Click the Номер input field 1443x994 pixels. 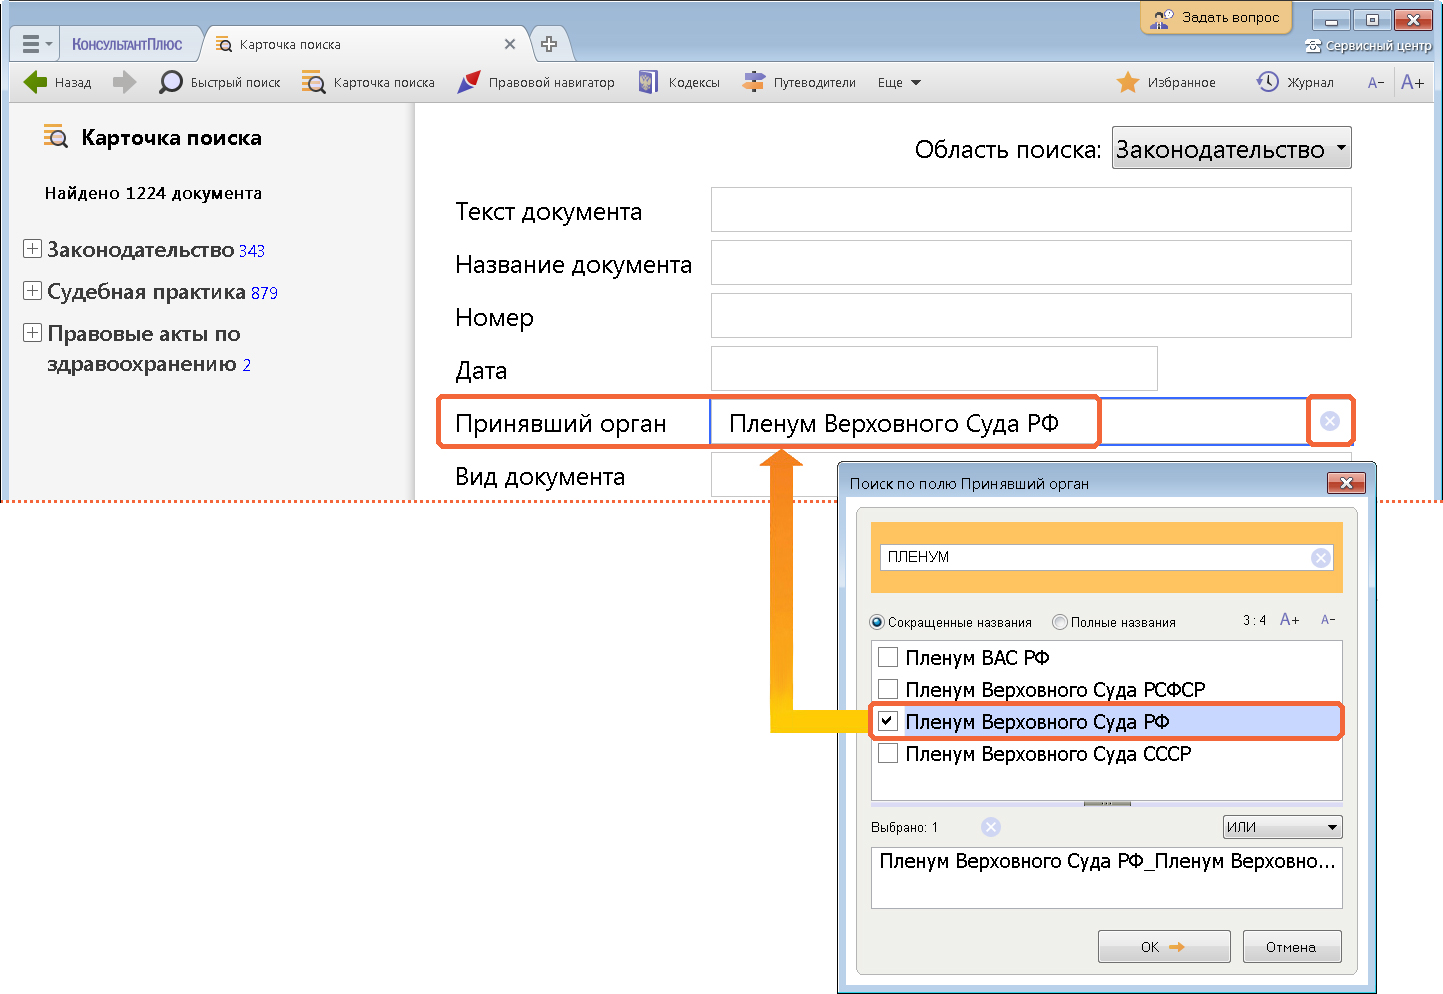pyautogui.click(x=1031, y=316)
